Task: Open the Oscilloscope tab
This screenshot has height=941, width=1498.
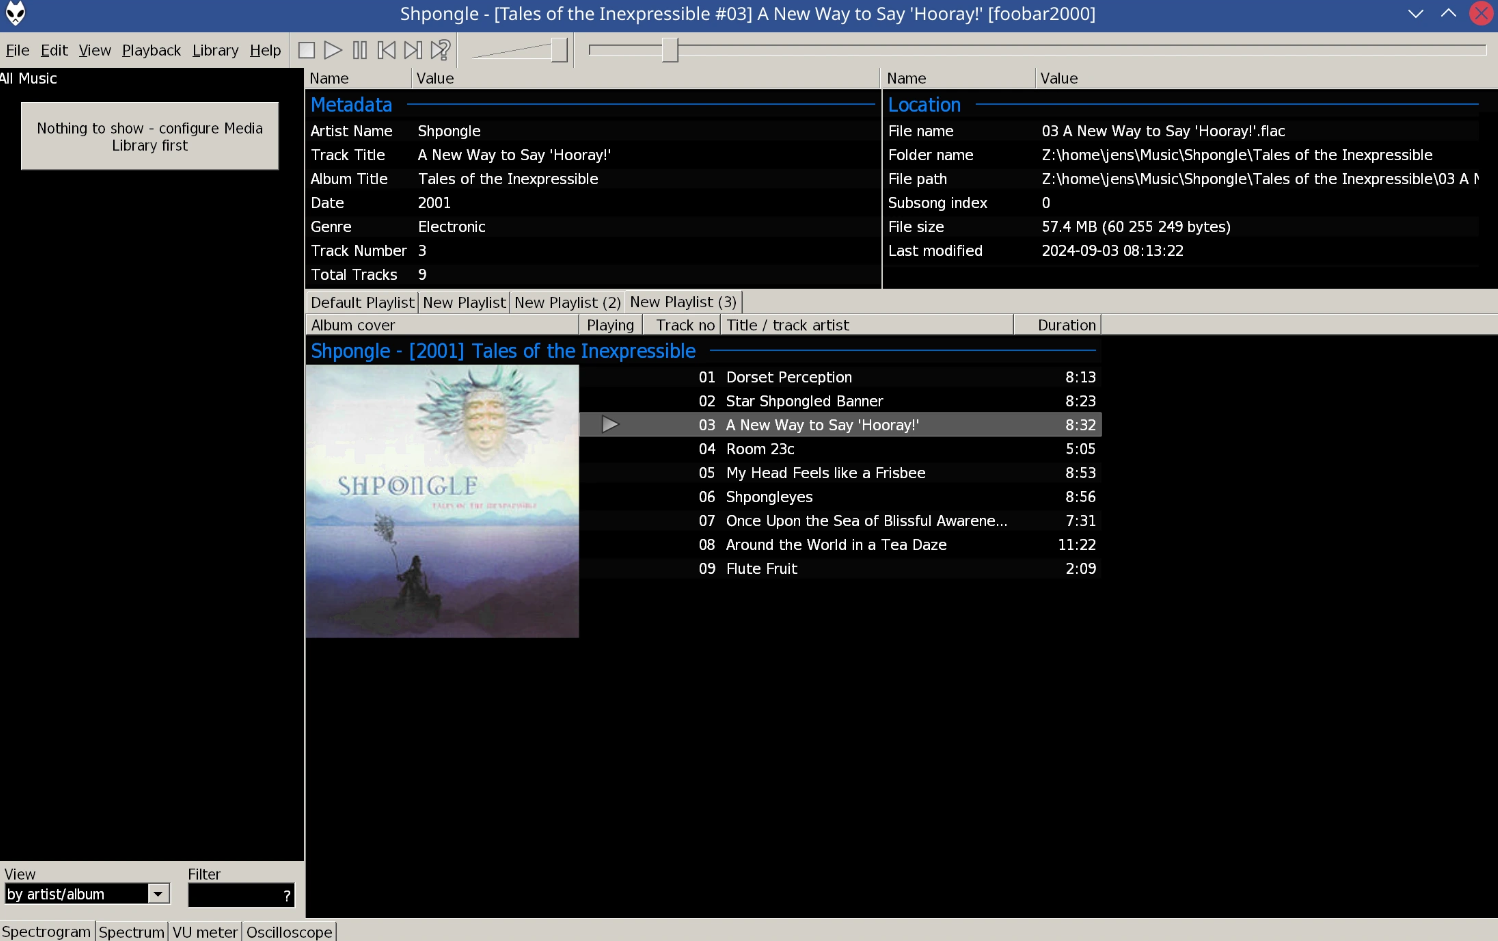Action: 289,932
